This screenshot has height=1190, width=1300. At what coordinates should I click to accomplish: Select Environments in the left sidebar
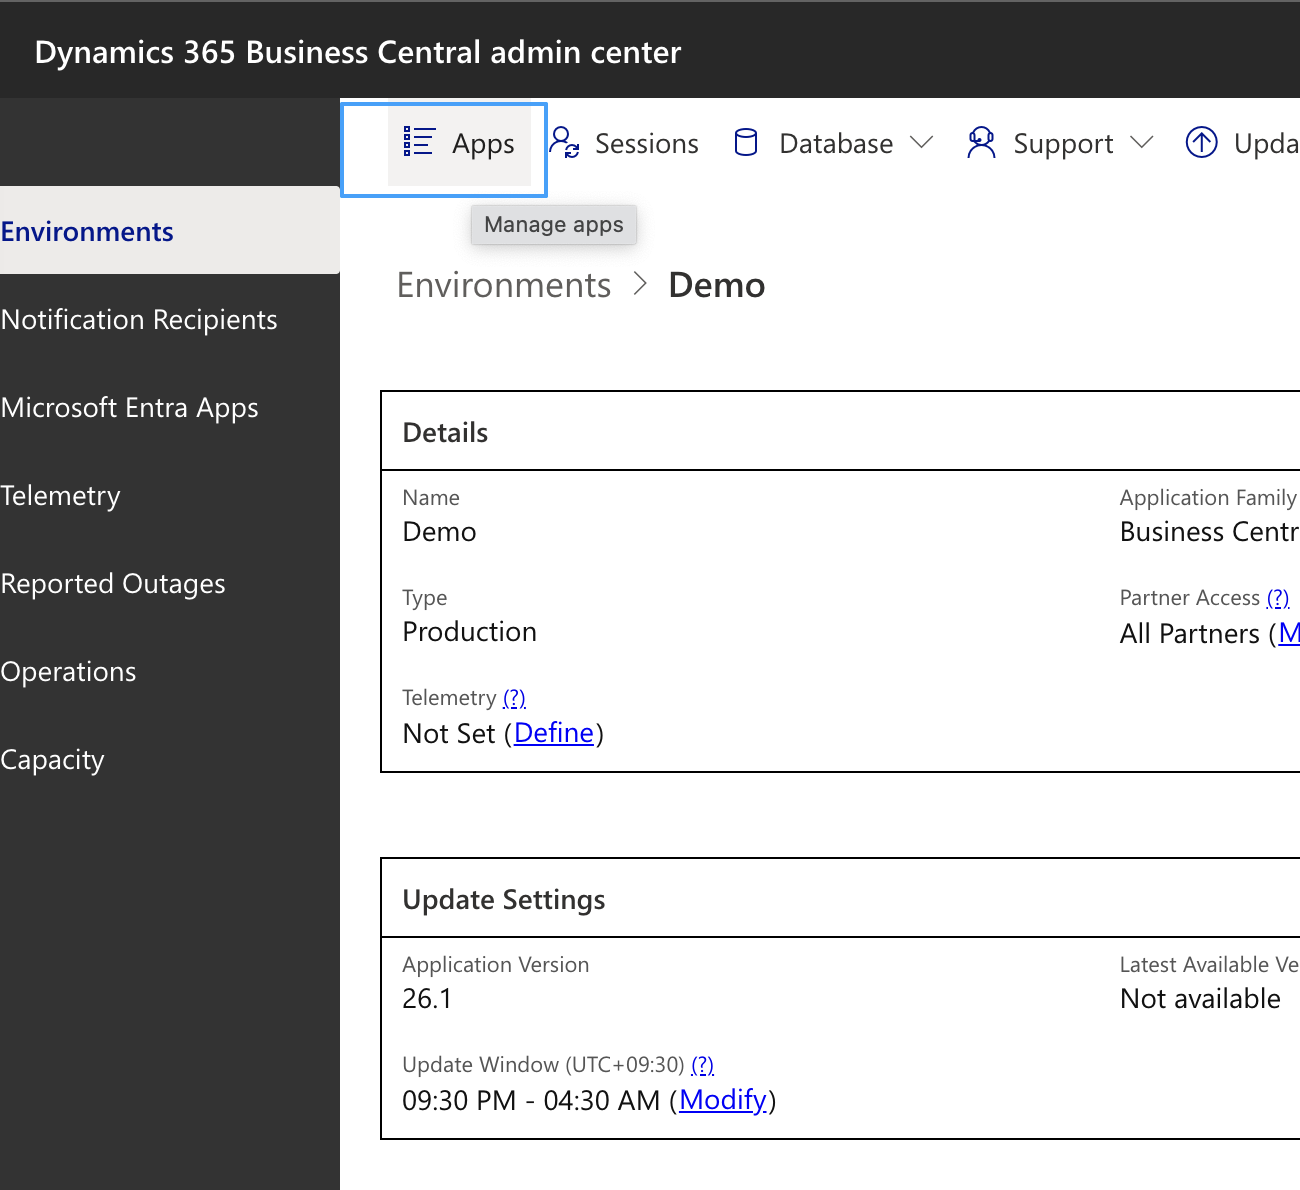(x=87, y=231)
